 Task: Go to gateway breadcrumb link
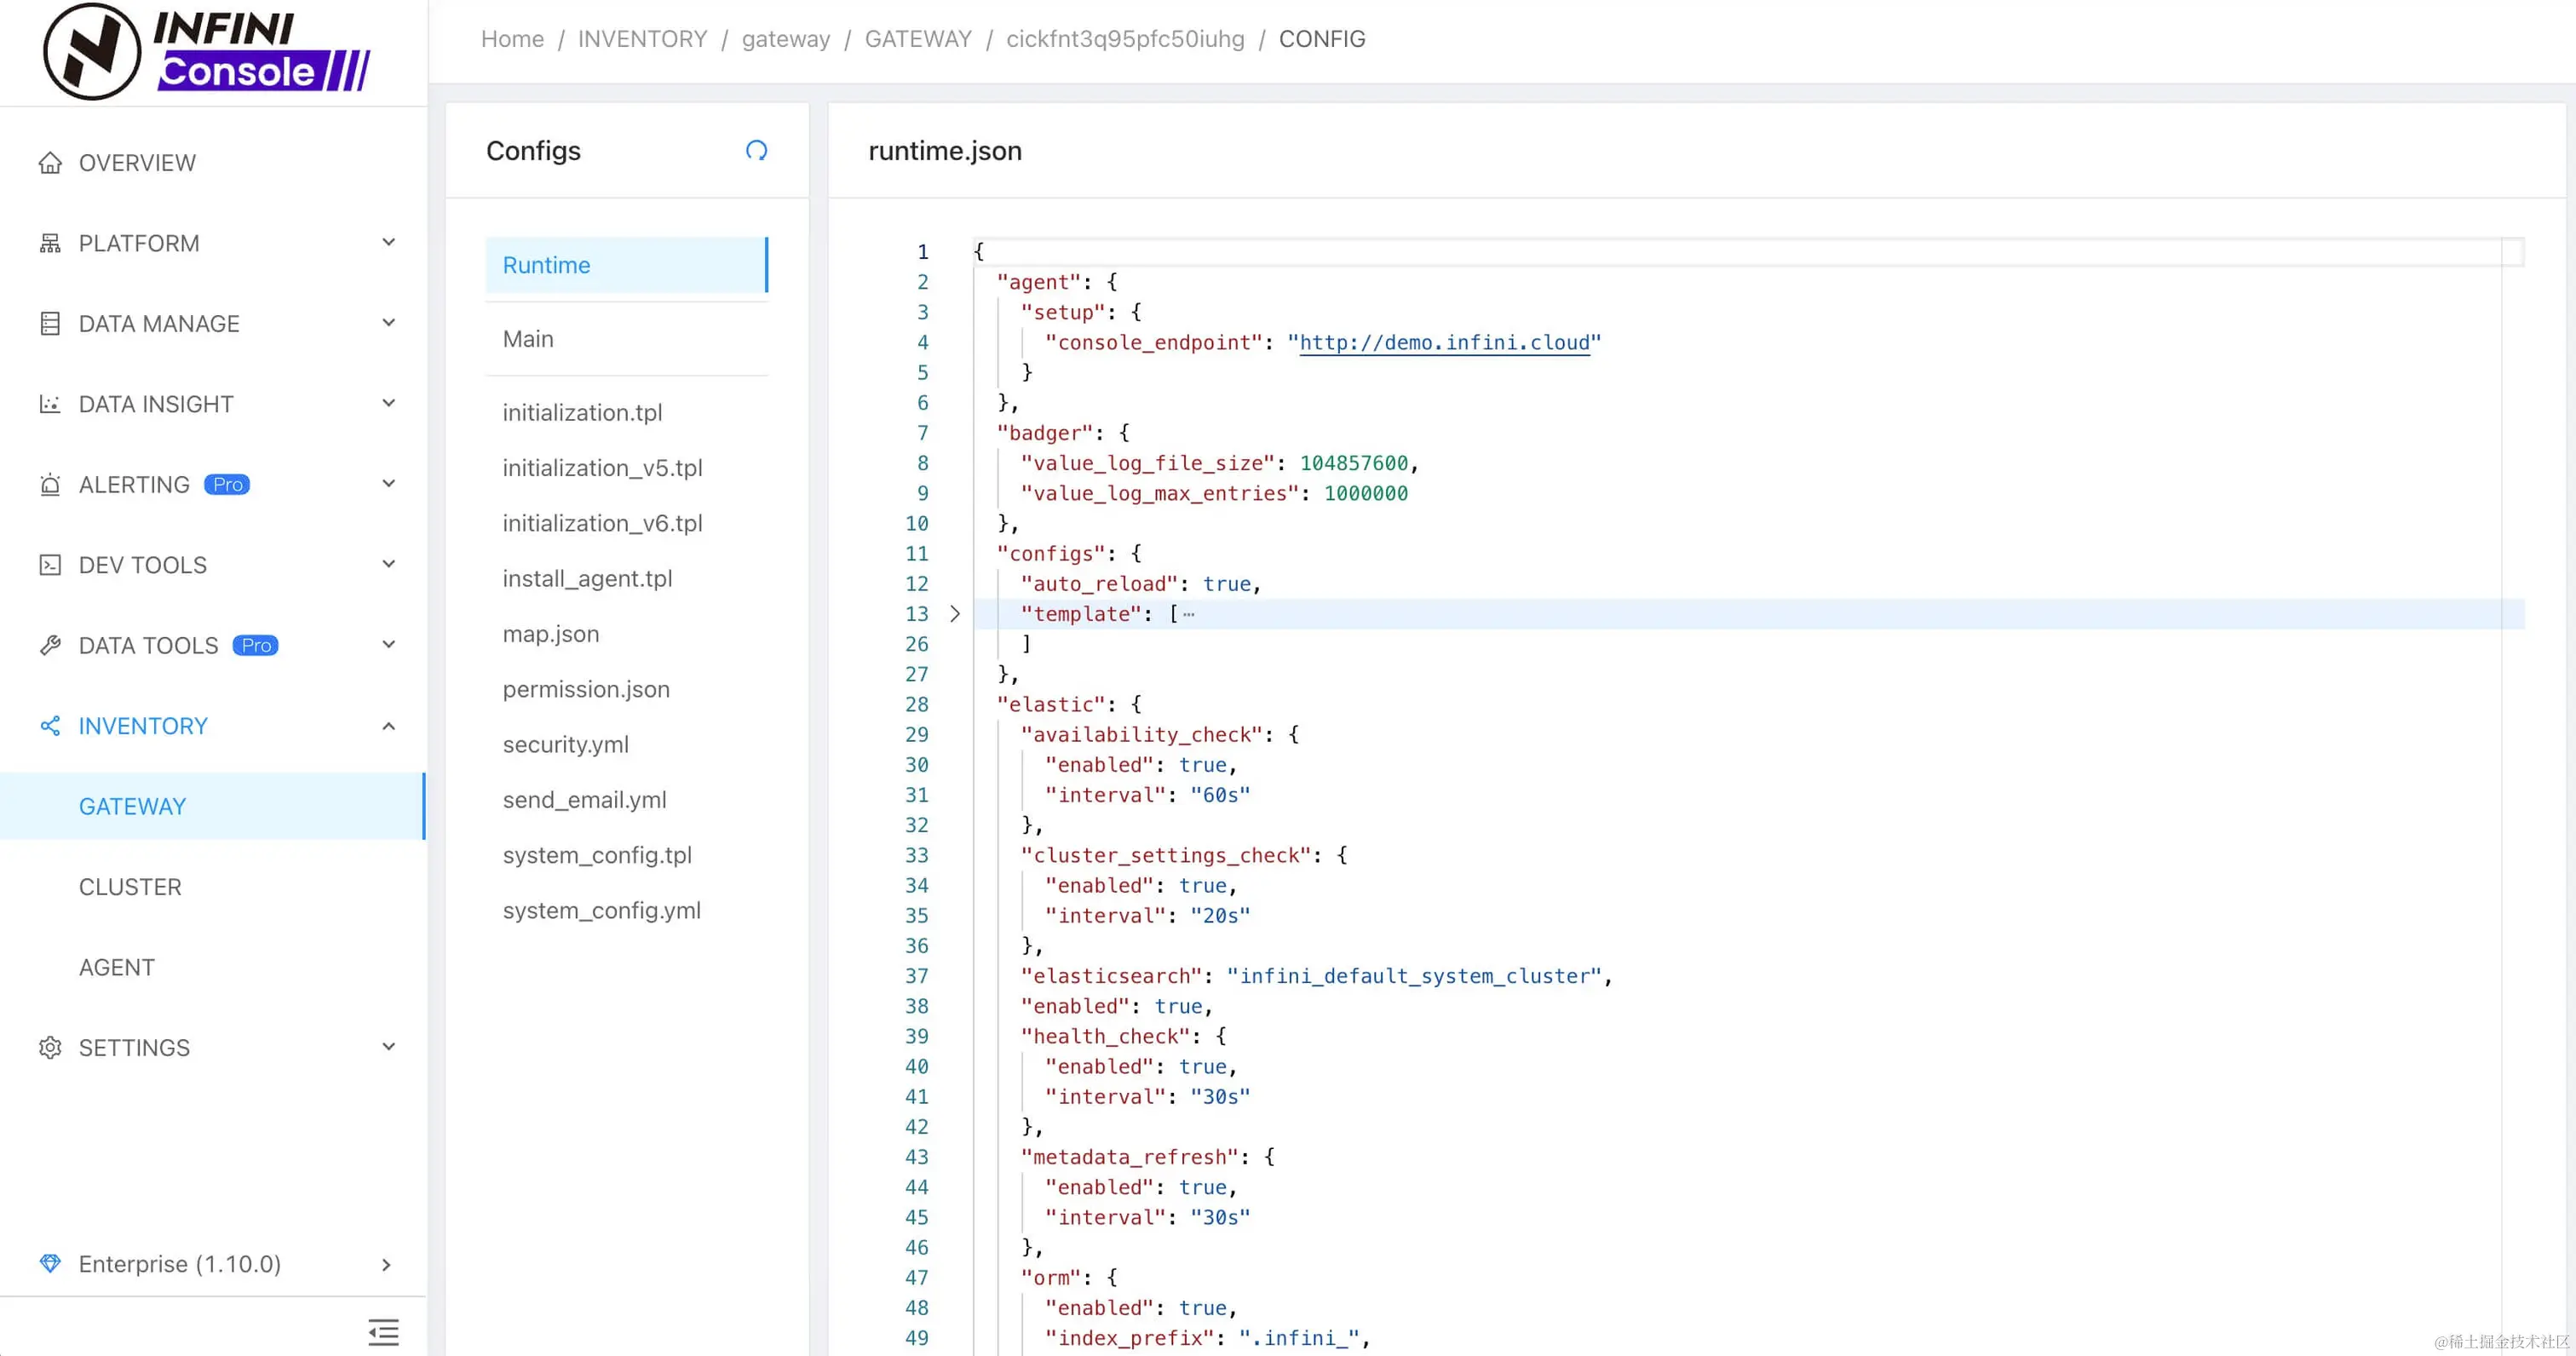click(x=785, y=39)
